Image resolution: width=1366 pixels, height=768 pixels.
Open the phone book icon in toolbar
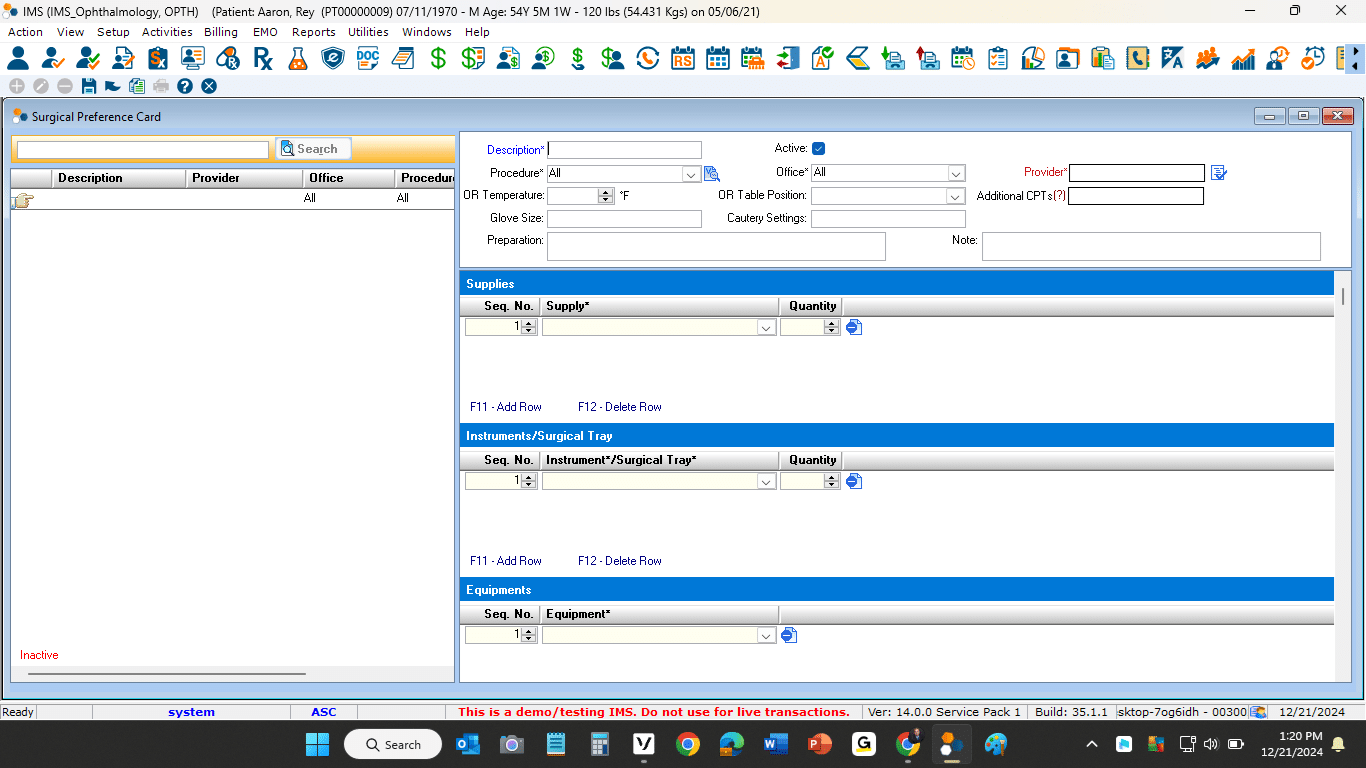1137,58
